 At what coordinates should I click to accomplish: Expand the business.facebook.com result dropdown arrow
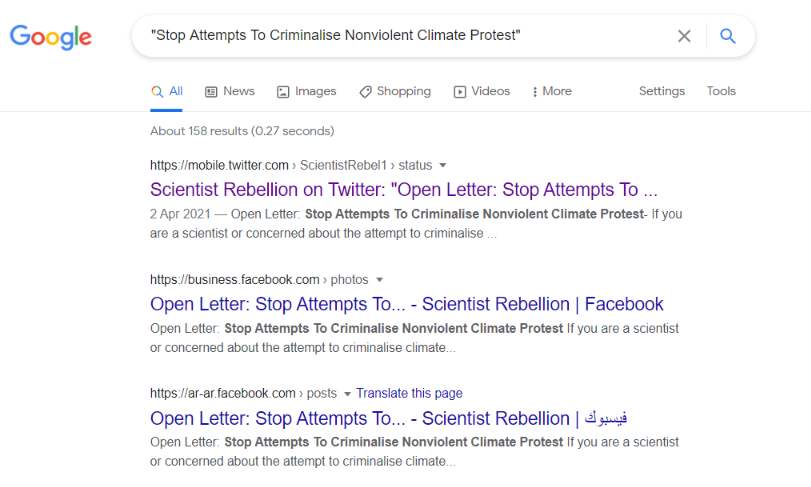379,280
